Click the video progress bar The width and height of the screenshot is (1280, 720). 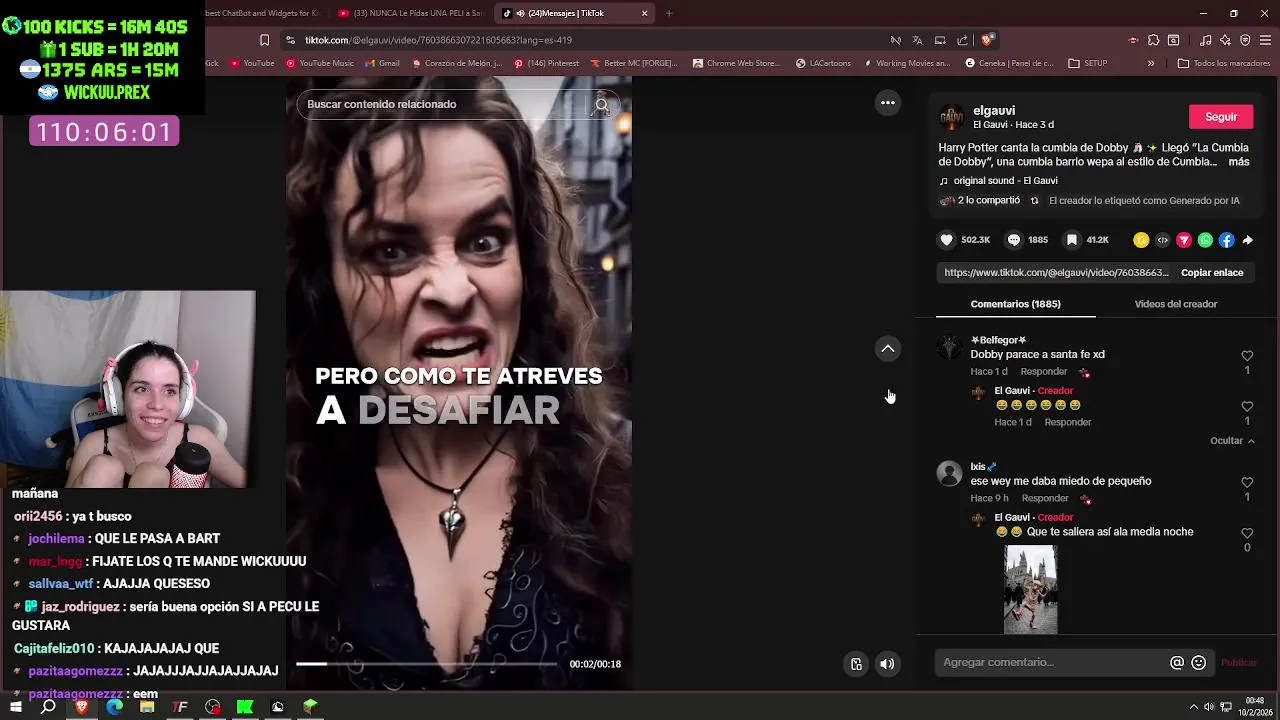(x=427, y=663)
